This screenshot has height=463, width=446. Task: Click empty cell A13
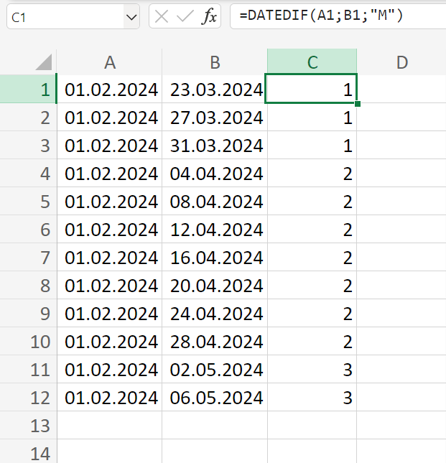[110, 425]
